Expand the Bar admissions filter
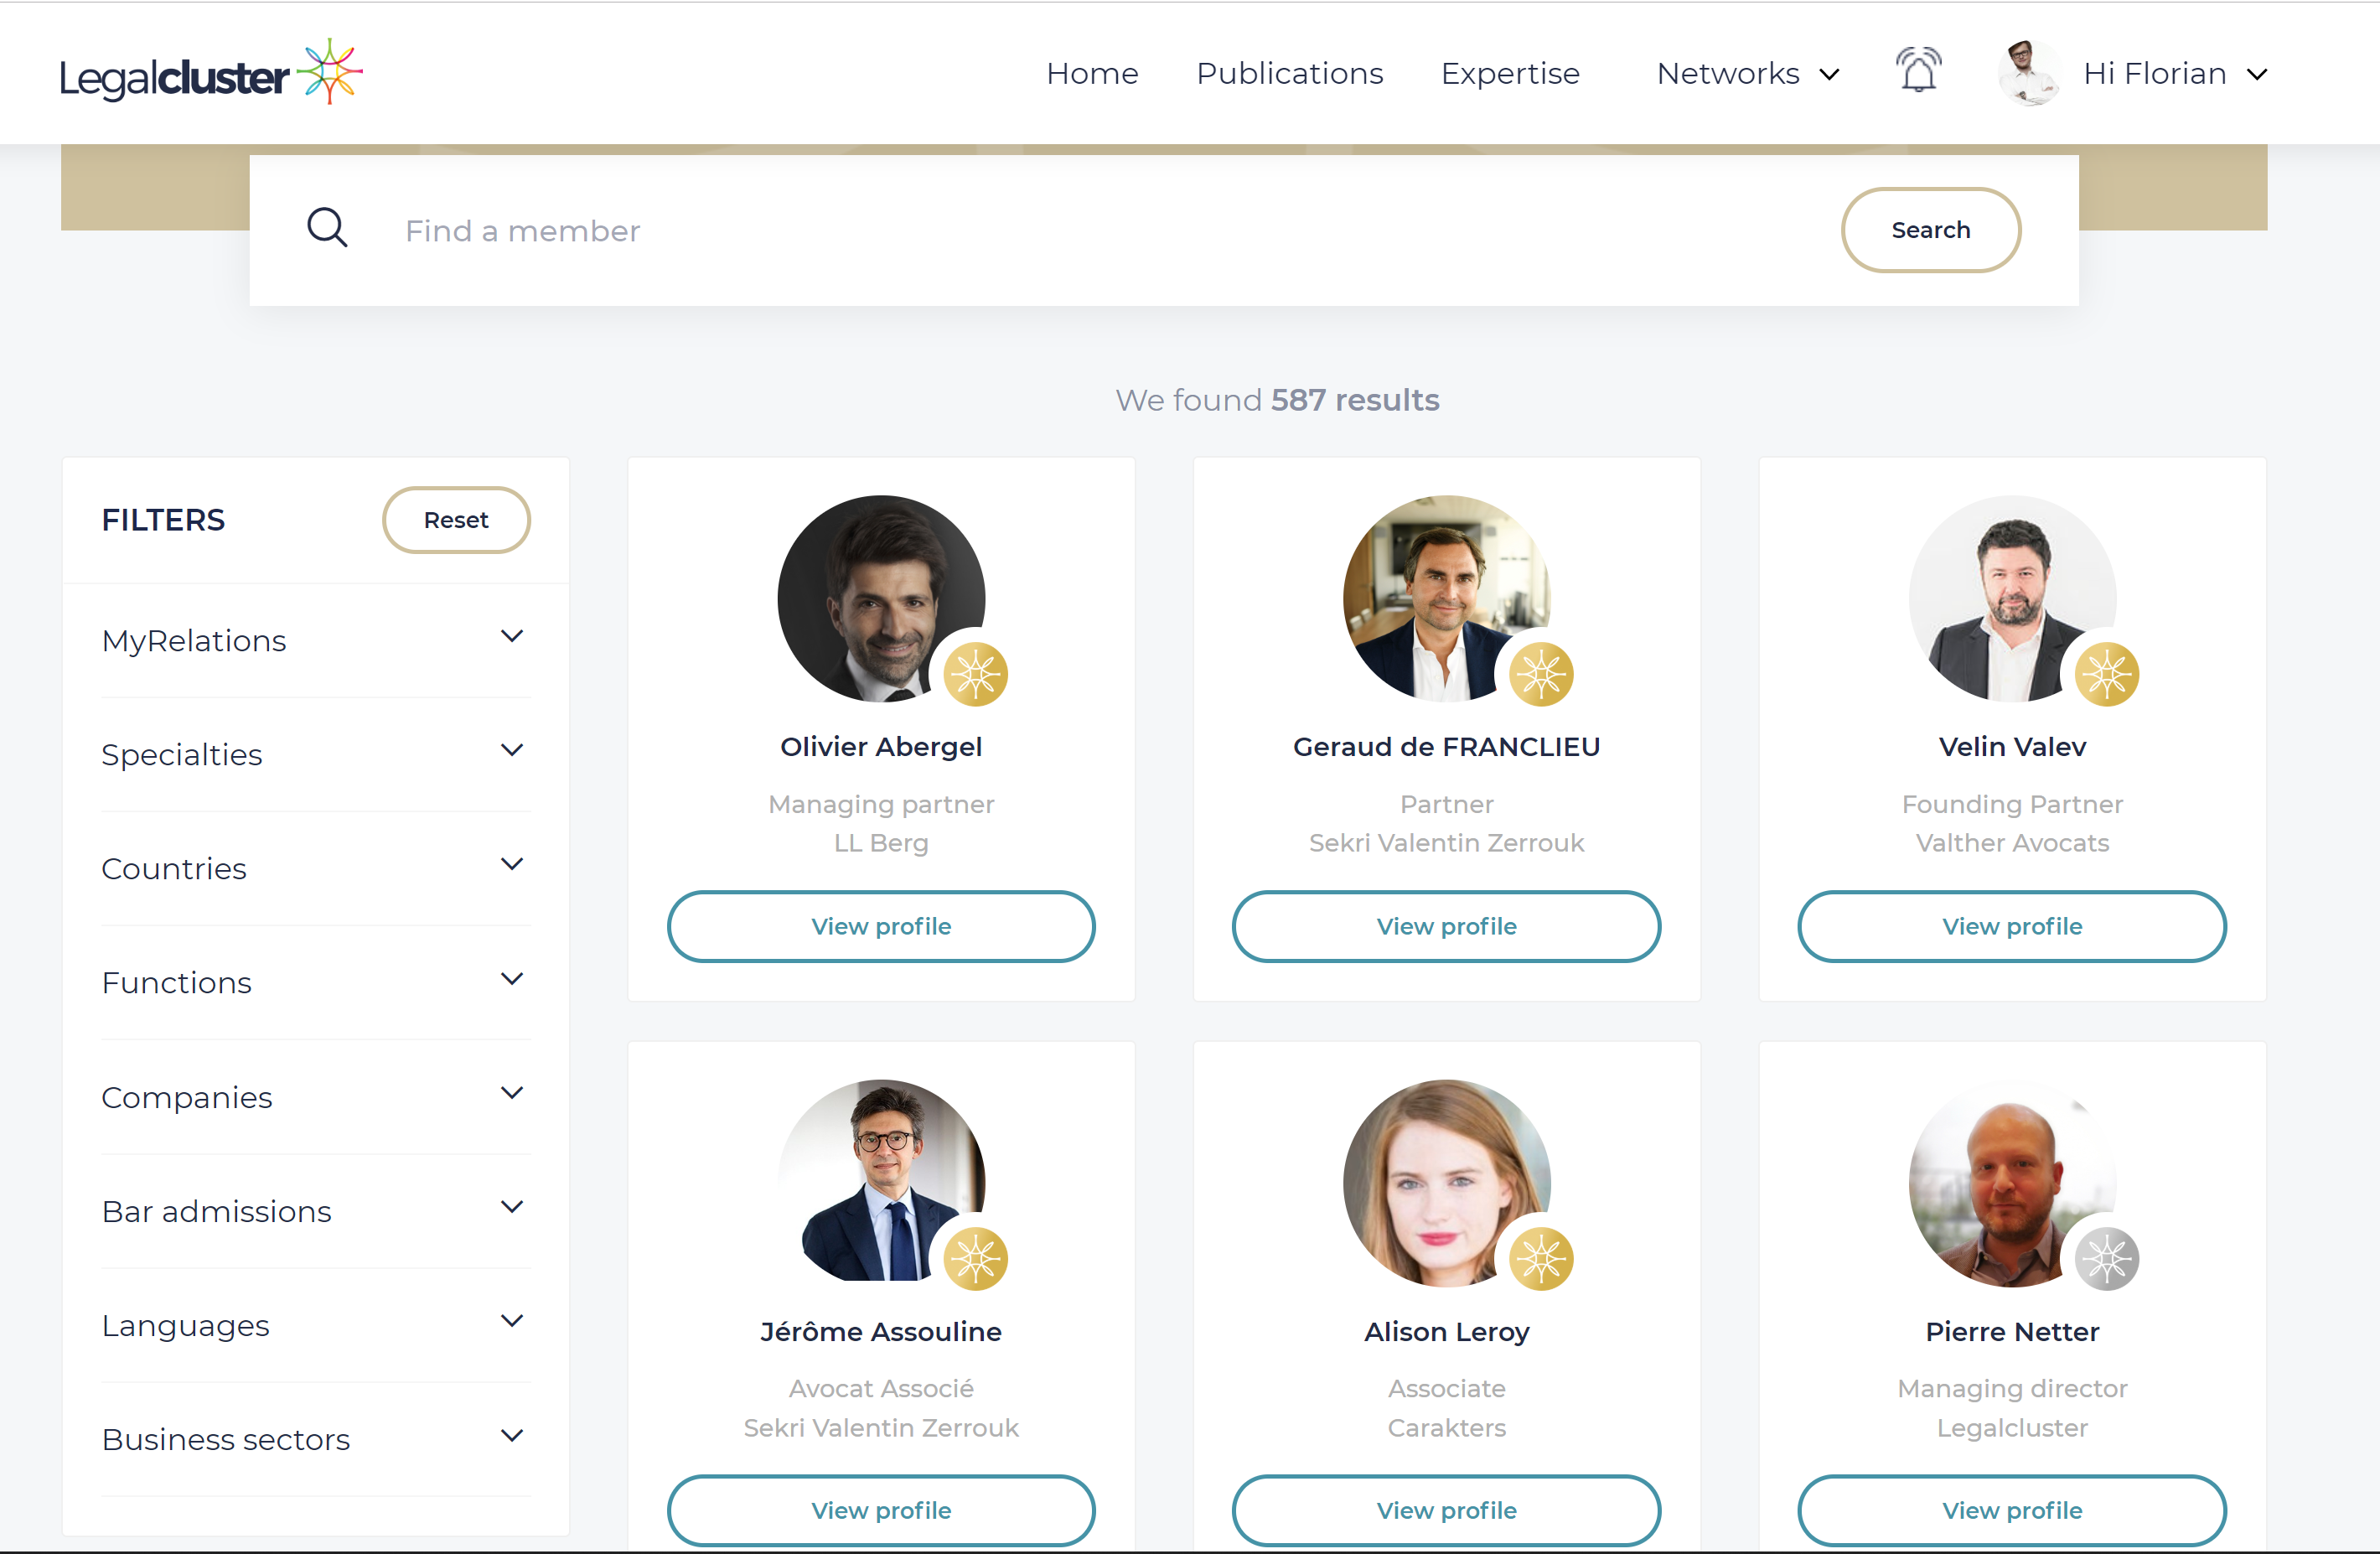This screenshot has width=2380, height=1554. click(x=315, y=1211)
